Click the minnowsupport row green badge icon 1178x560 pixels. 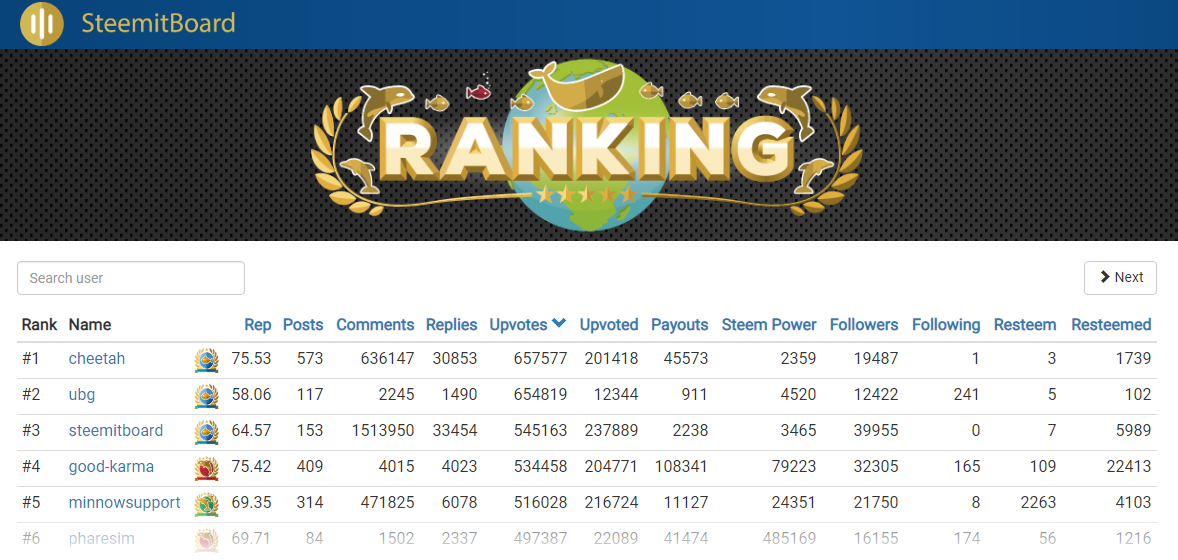click(206, 504)
